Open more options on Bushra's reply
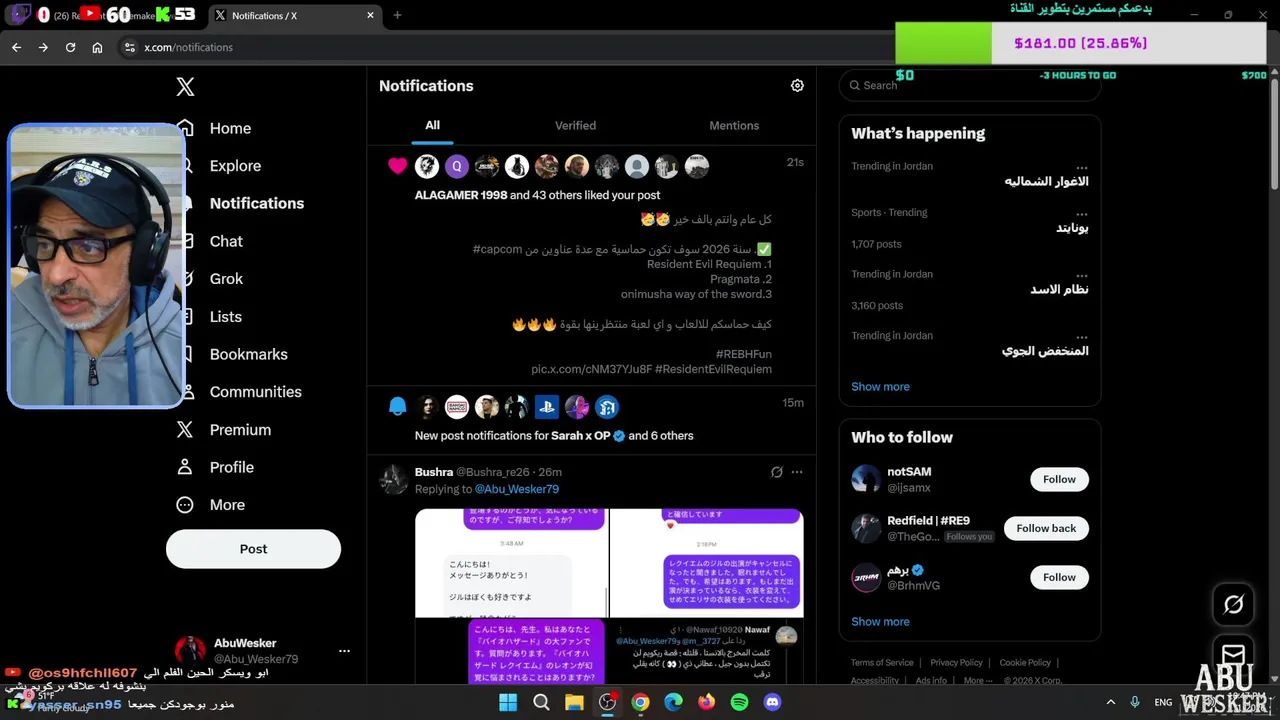Screen dimensions: 1280x720 pos(797,472)
